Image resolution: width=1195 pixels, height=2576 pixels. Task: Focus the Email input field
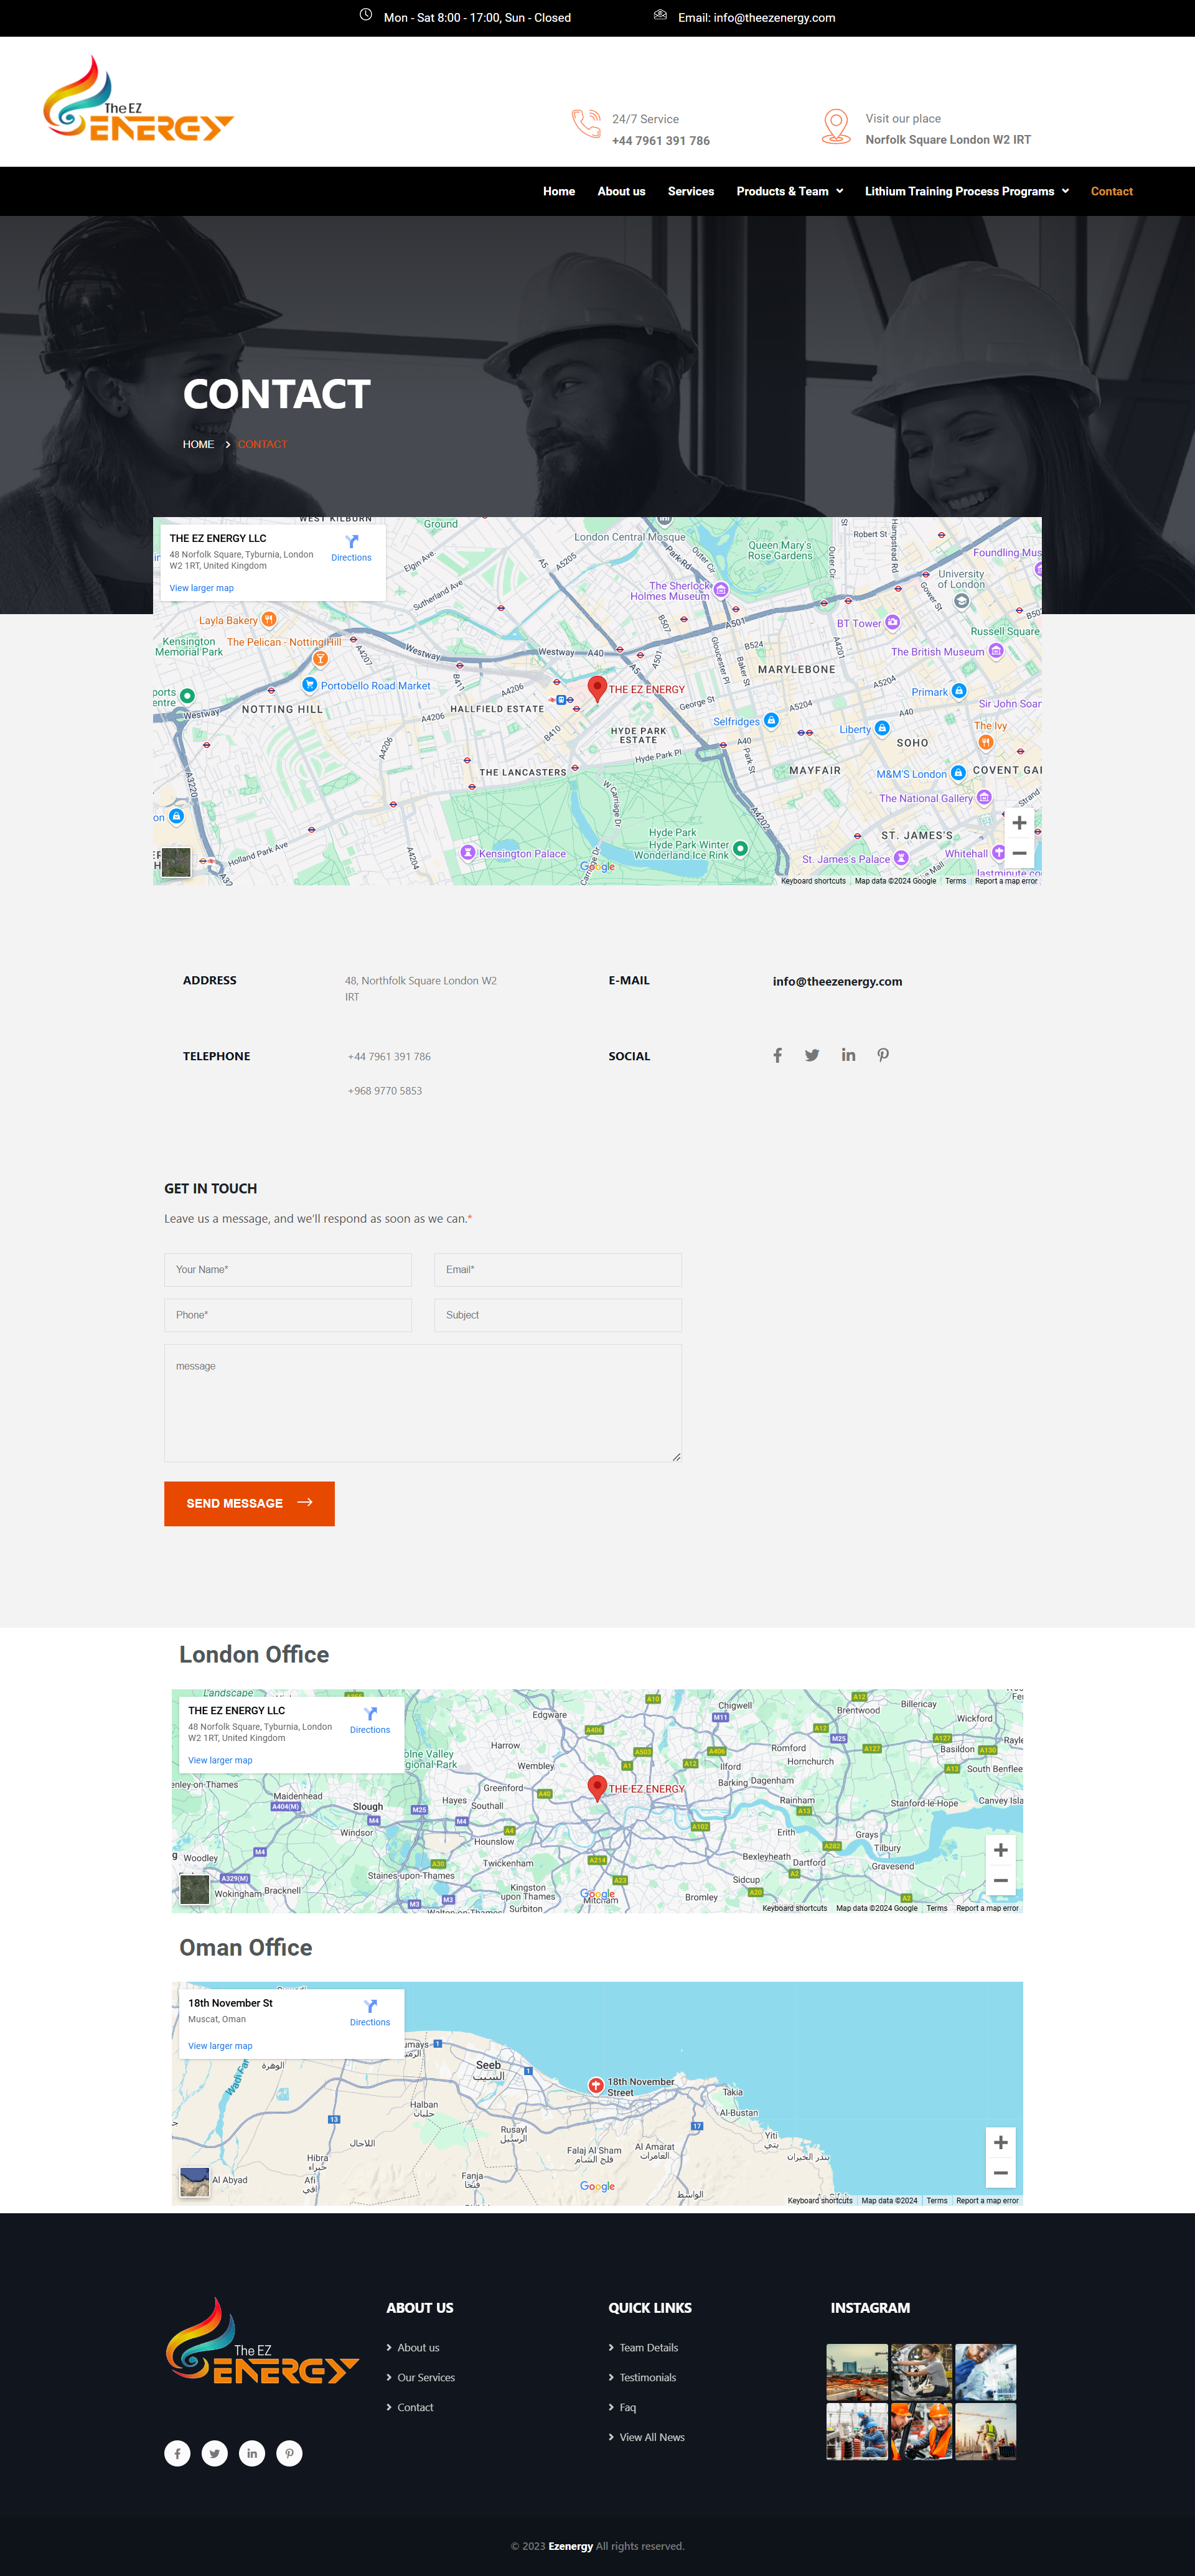[x=558, y=1270]
